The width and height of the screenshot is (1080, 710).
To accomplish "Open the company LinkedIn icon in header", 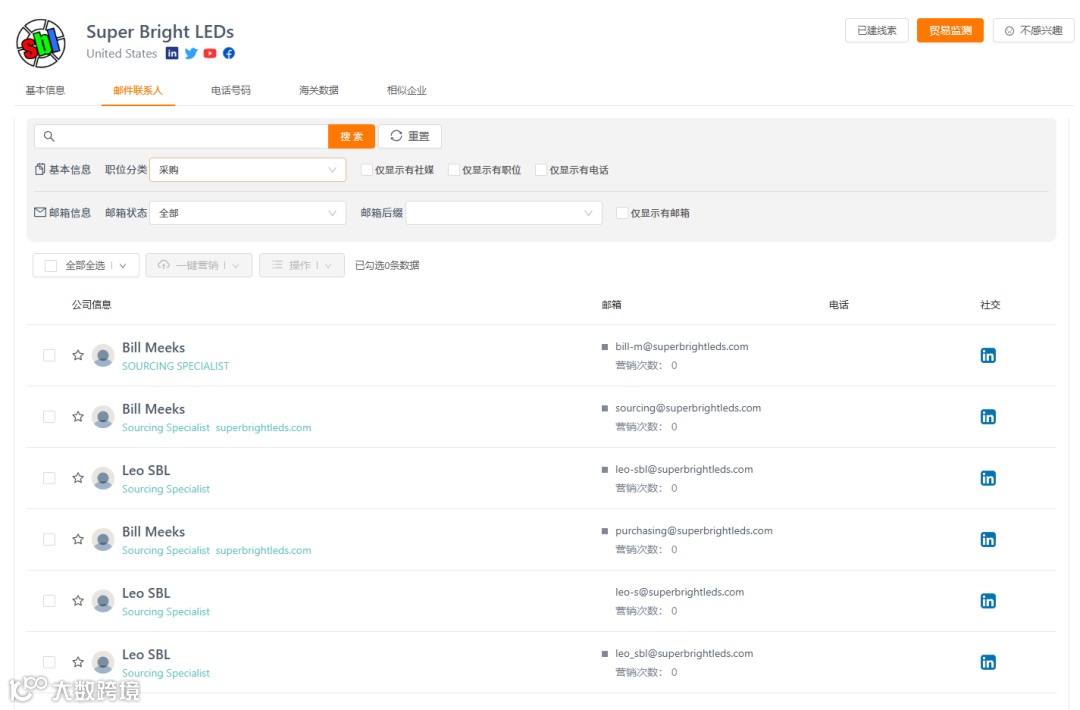I will (x=172, y=53).
